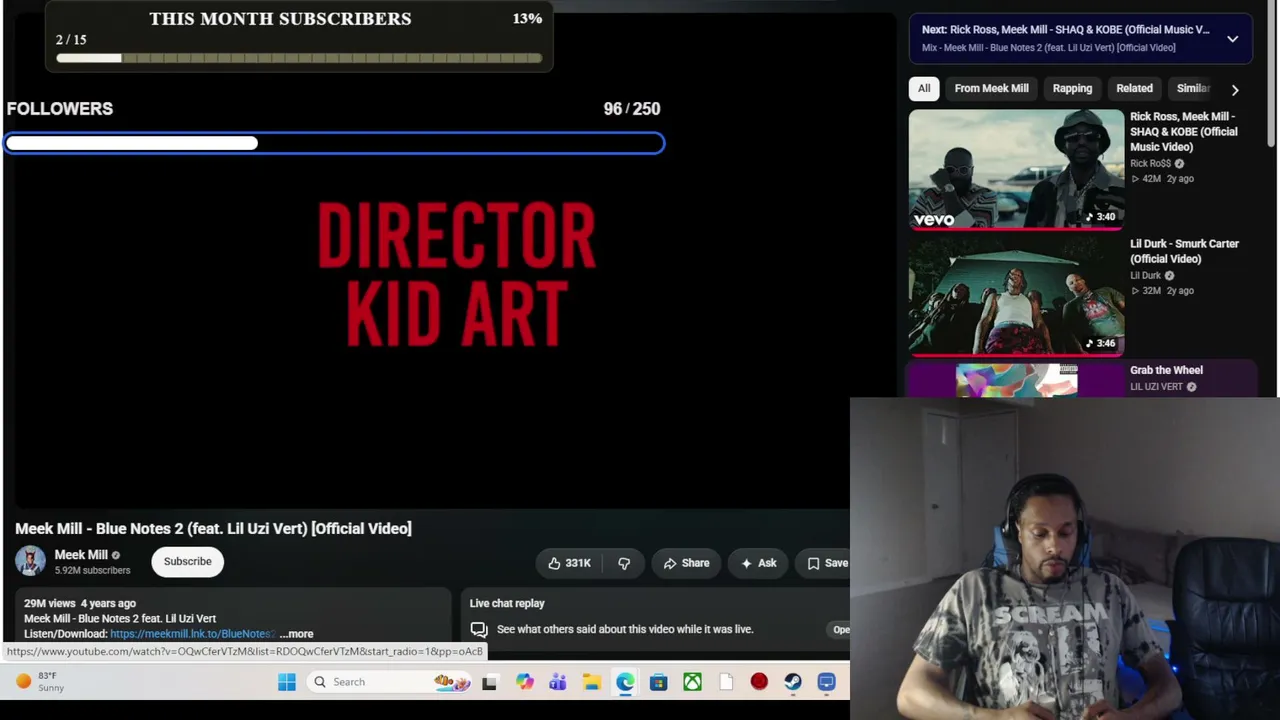Open Microsoft Store from the taskbar
The width and height of the screenshot is (1280, 720).
(658, 682)
